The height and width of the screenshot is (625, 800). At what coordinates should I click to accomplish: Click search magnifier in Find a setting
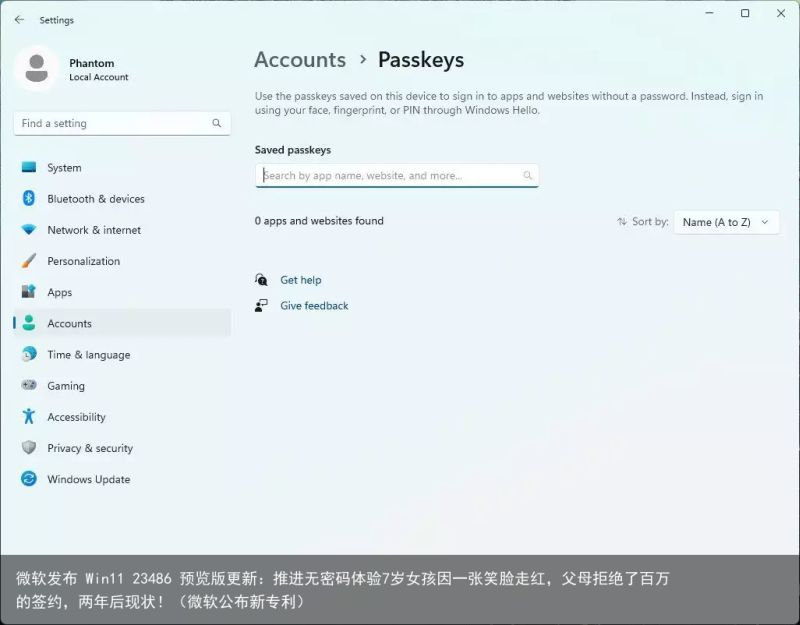(x=216, y=123)
